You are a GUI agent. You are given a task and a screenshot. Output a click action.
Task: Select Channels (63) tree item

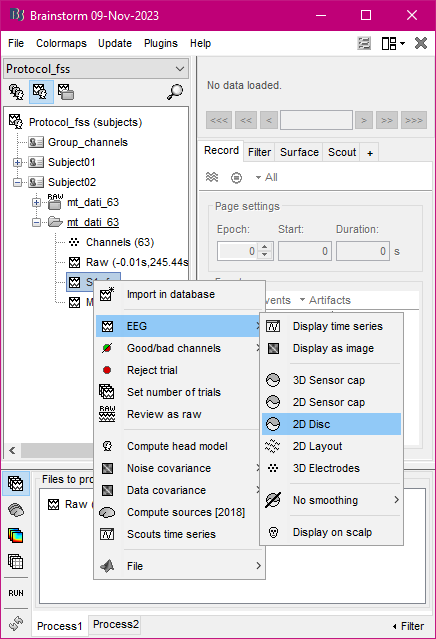[120, 242]
